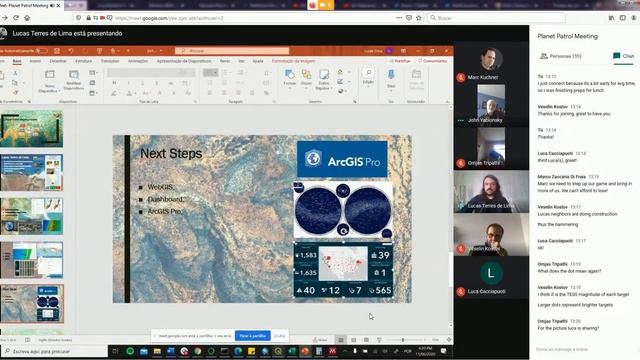Fit slide to current window
Screen dimensions: 640x360
click(x=449, y=340)
